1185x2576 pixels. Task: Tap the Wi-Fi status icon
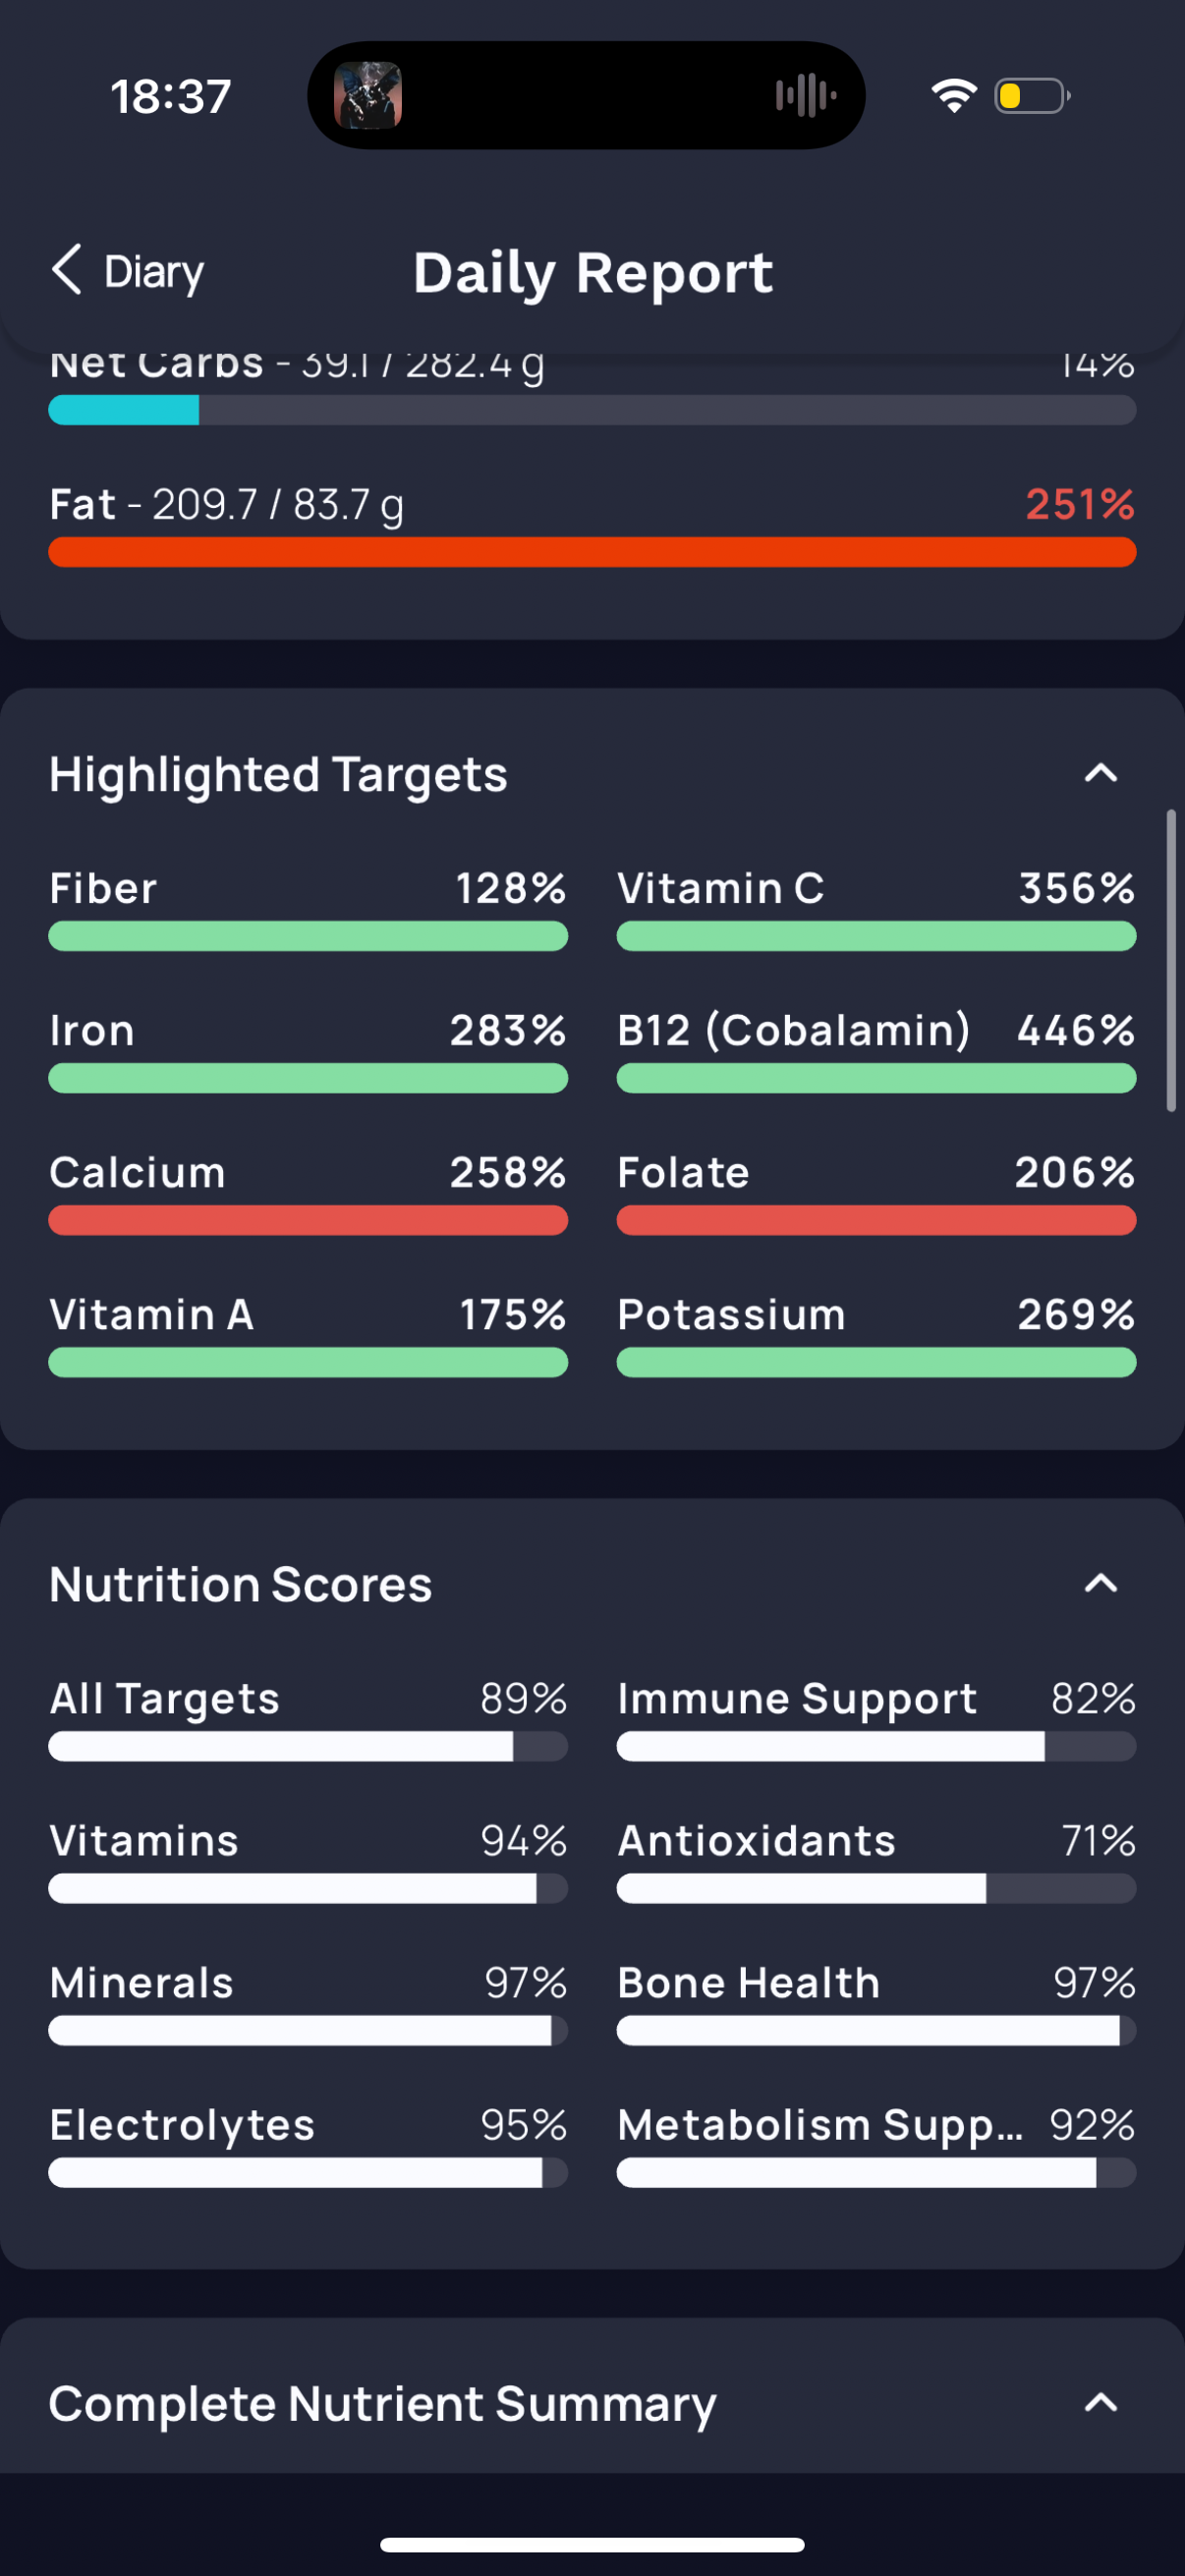point(953,96)
